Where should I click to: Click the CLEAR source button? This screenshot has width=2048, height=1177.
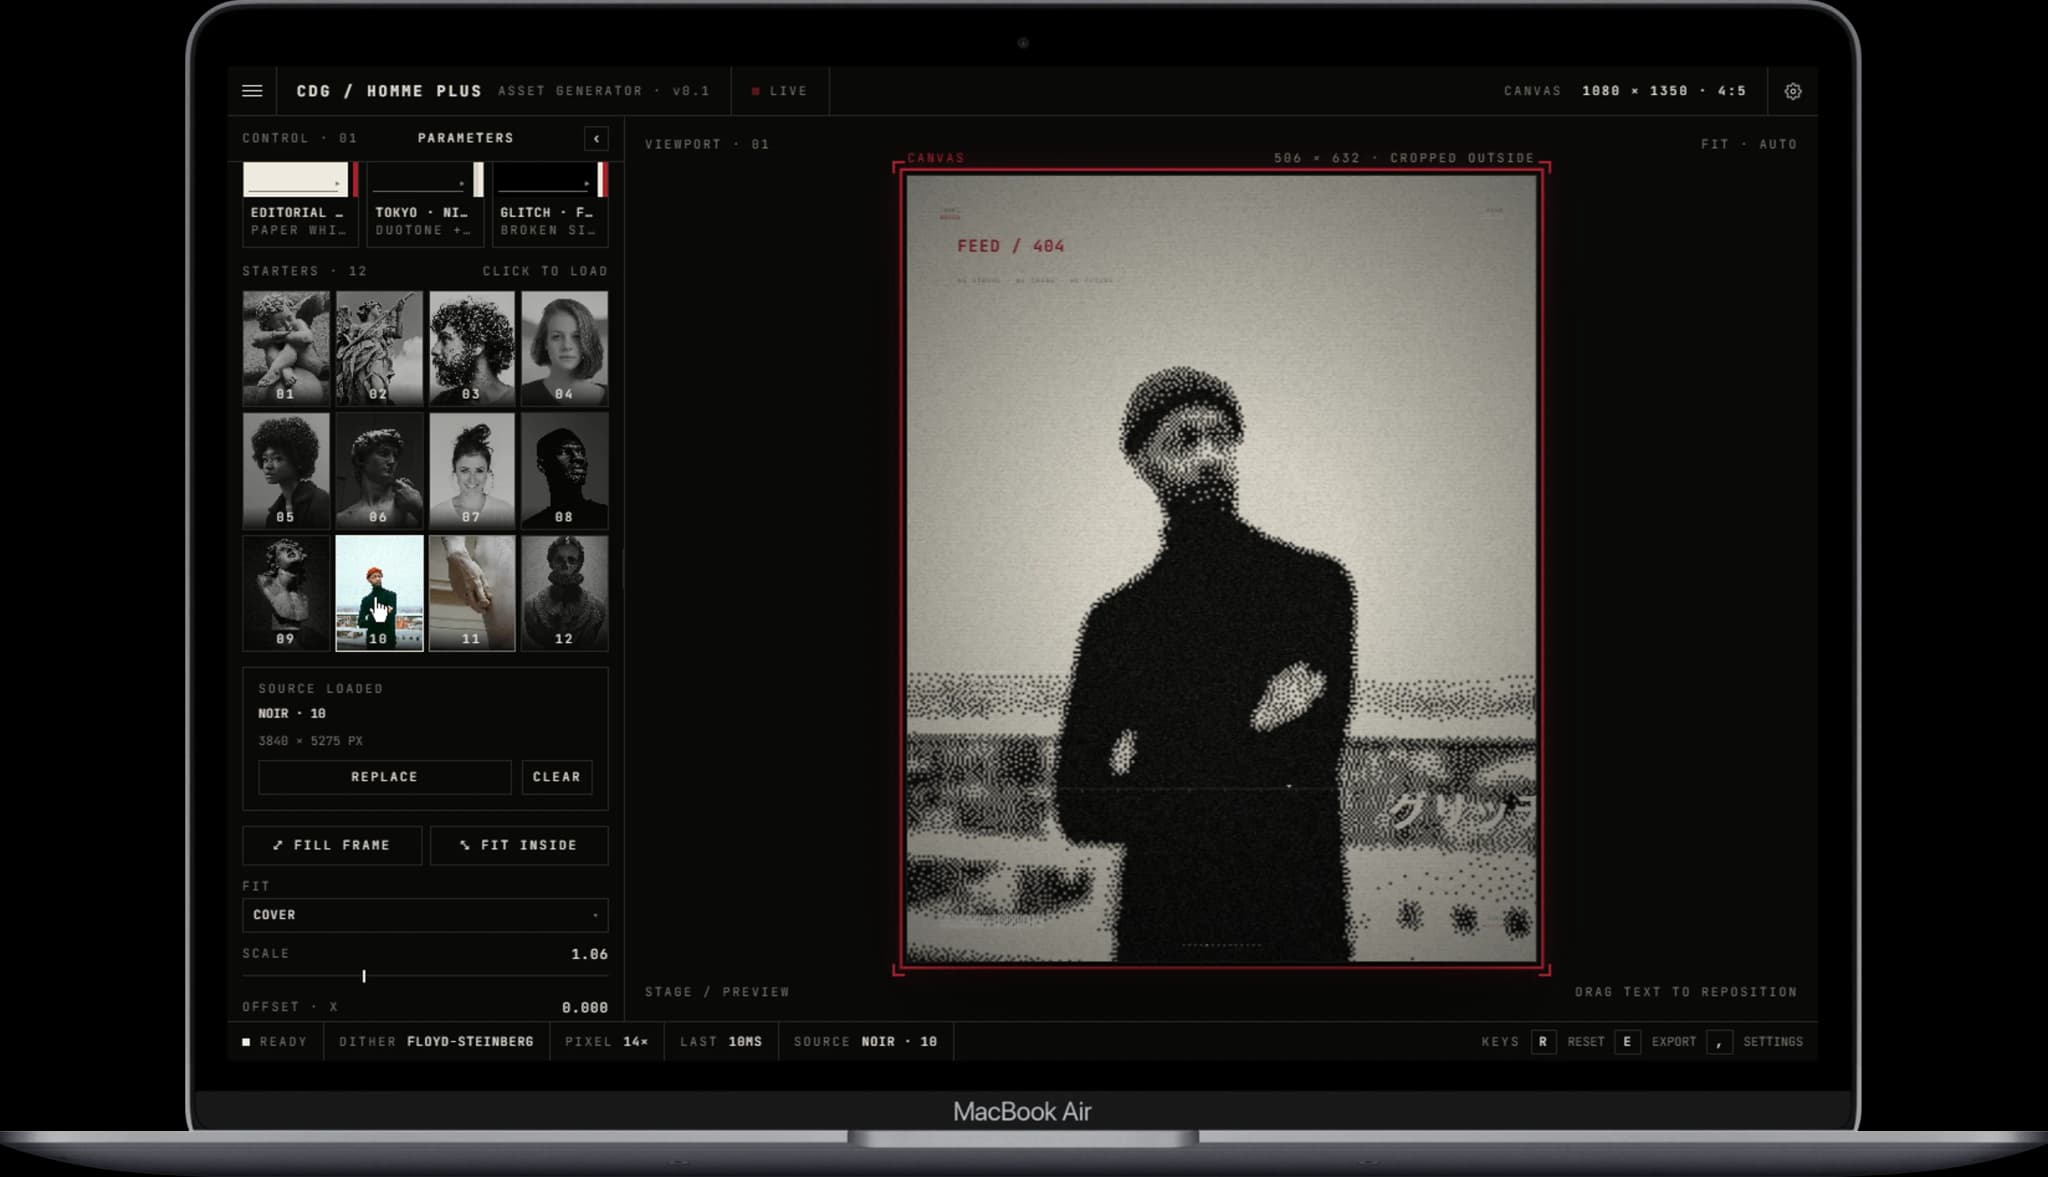[557, 777]
